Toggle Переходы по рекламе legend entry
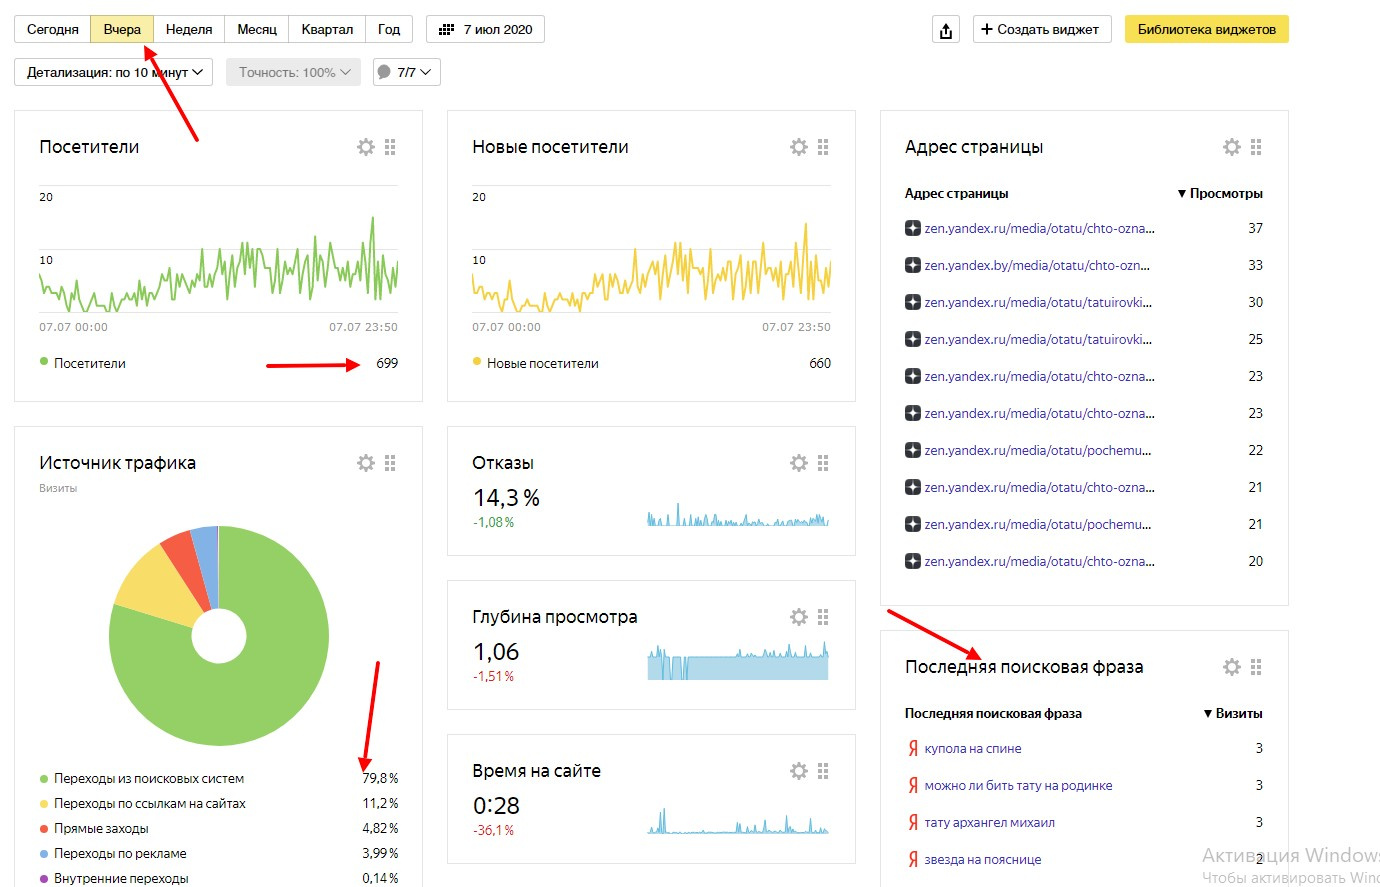 [44, 854]
